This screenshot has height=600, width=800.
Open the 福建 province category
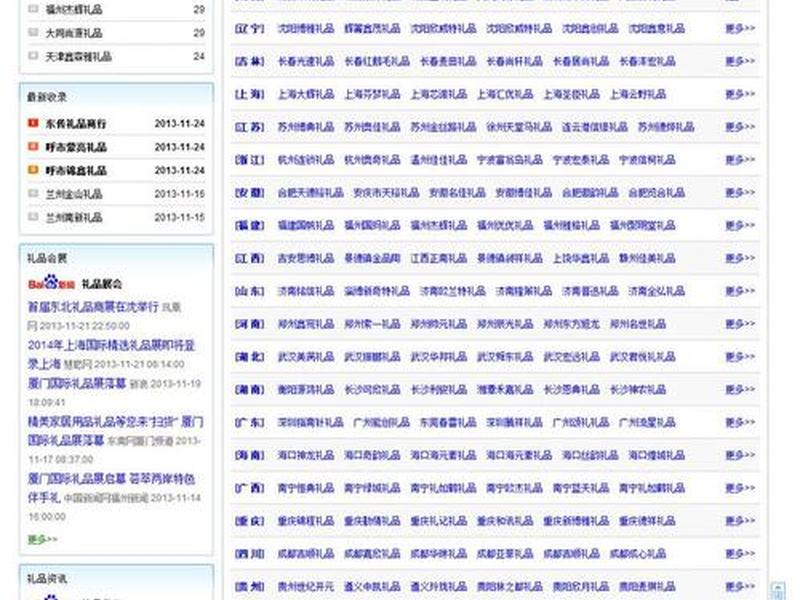pos(249,226)
